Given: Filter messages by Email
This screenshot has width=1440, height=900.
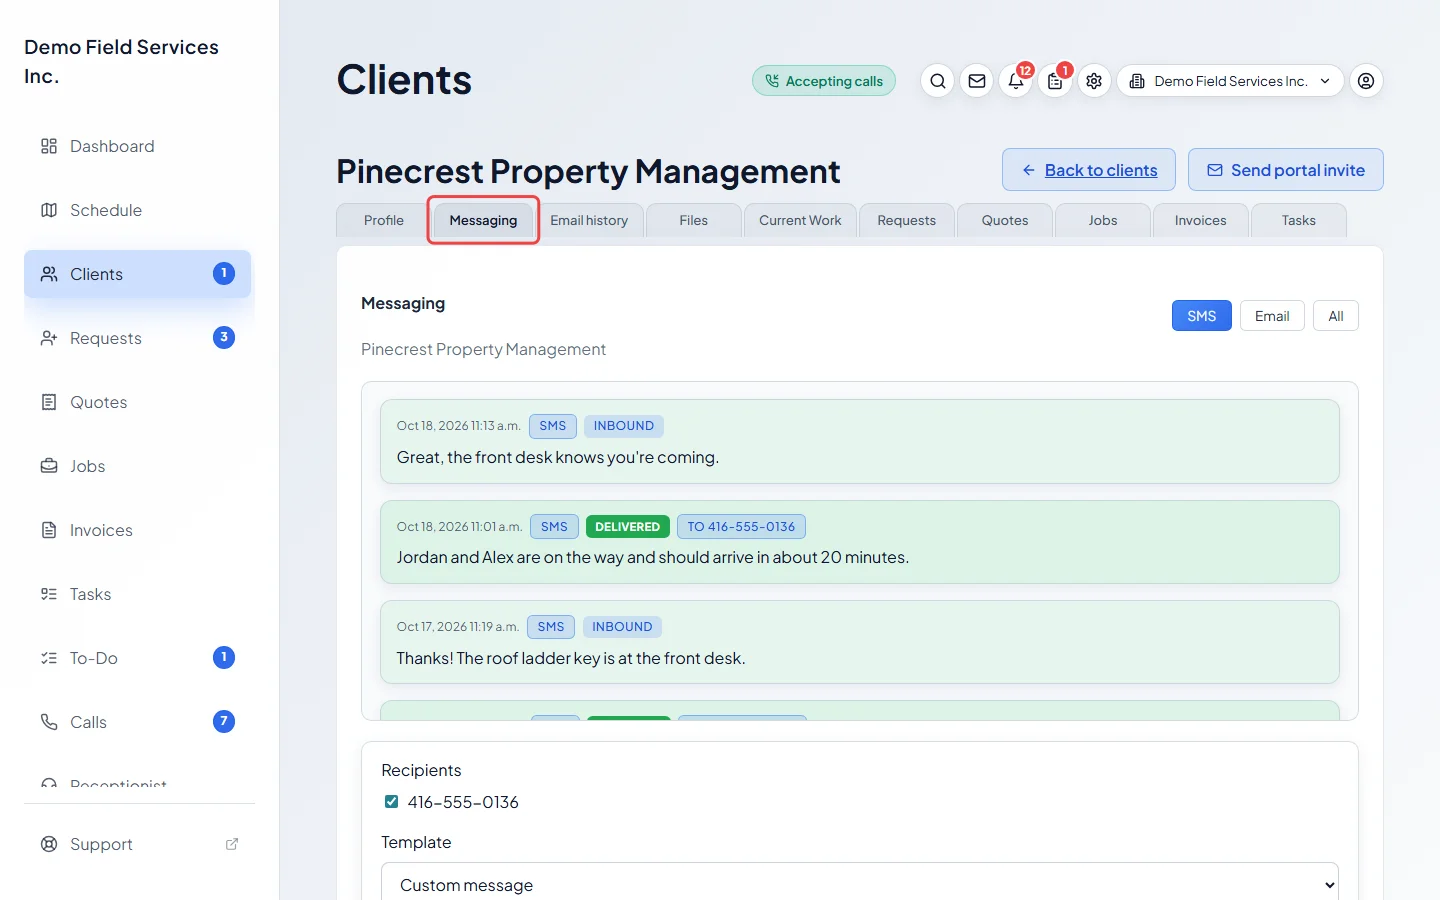Looking at the screenshot, I should [x=1272, y=316].
